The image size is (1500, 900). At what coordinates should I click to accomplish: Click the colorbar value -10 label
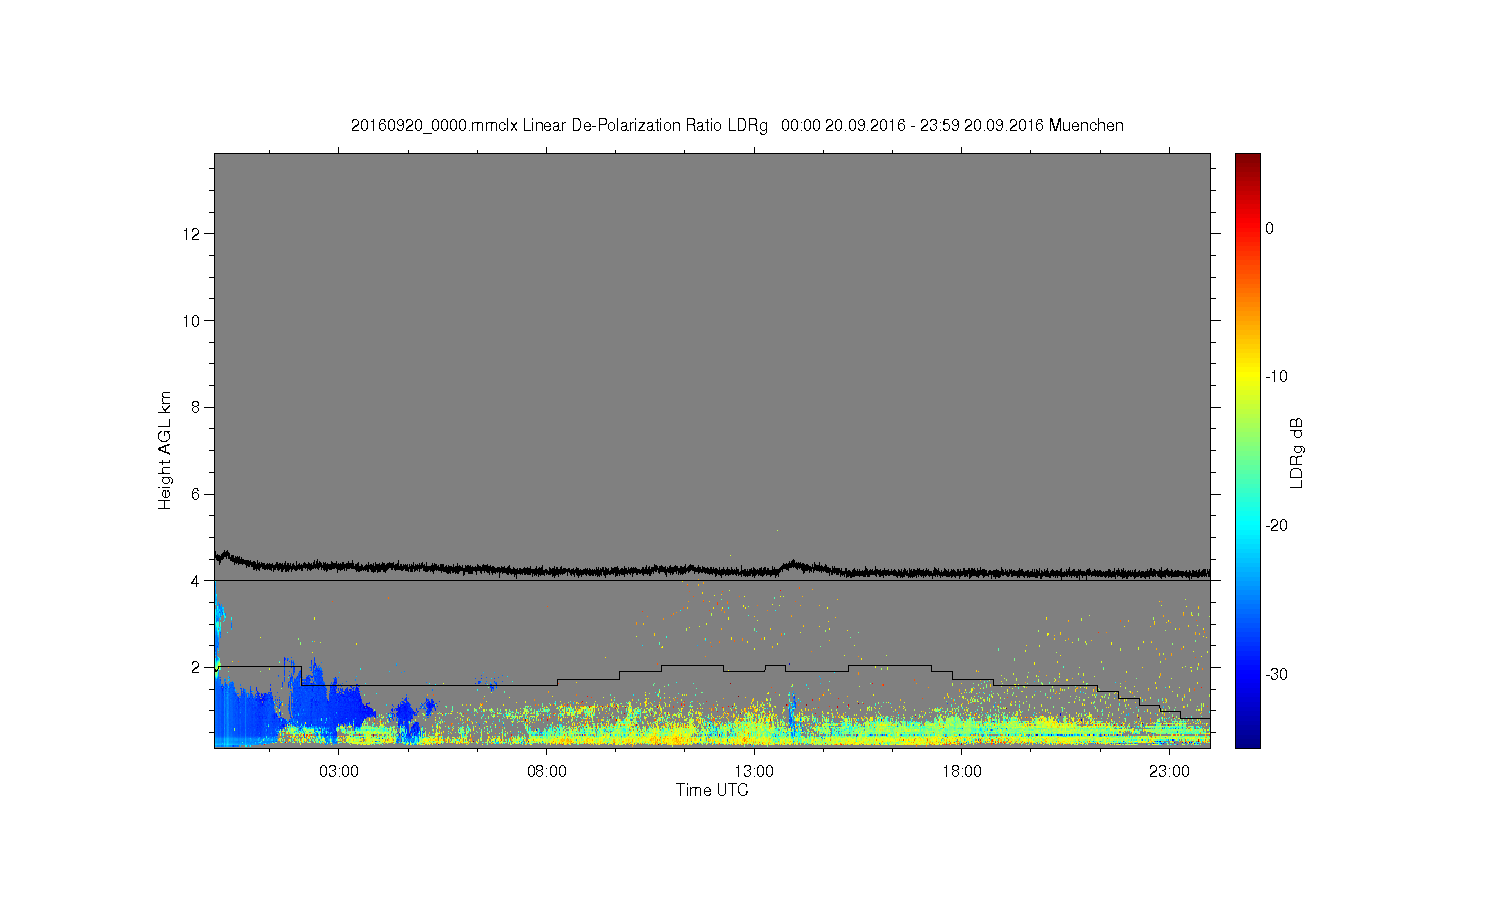coord(1276,377)
